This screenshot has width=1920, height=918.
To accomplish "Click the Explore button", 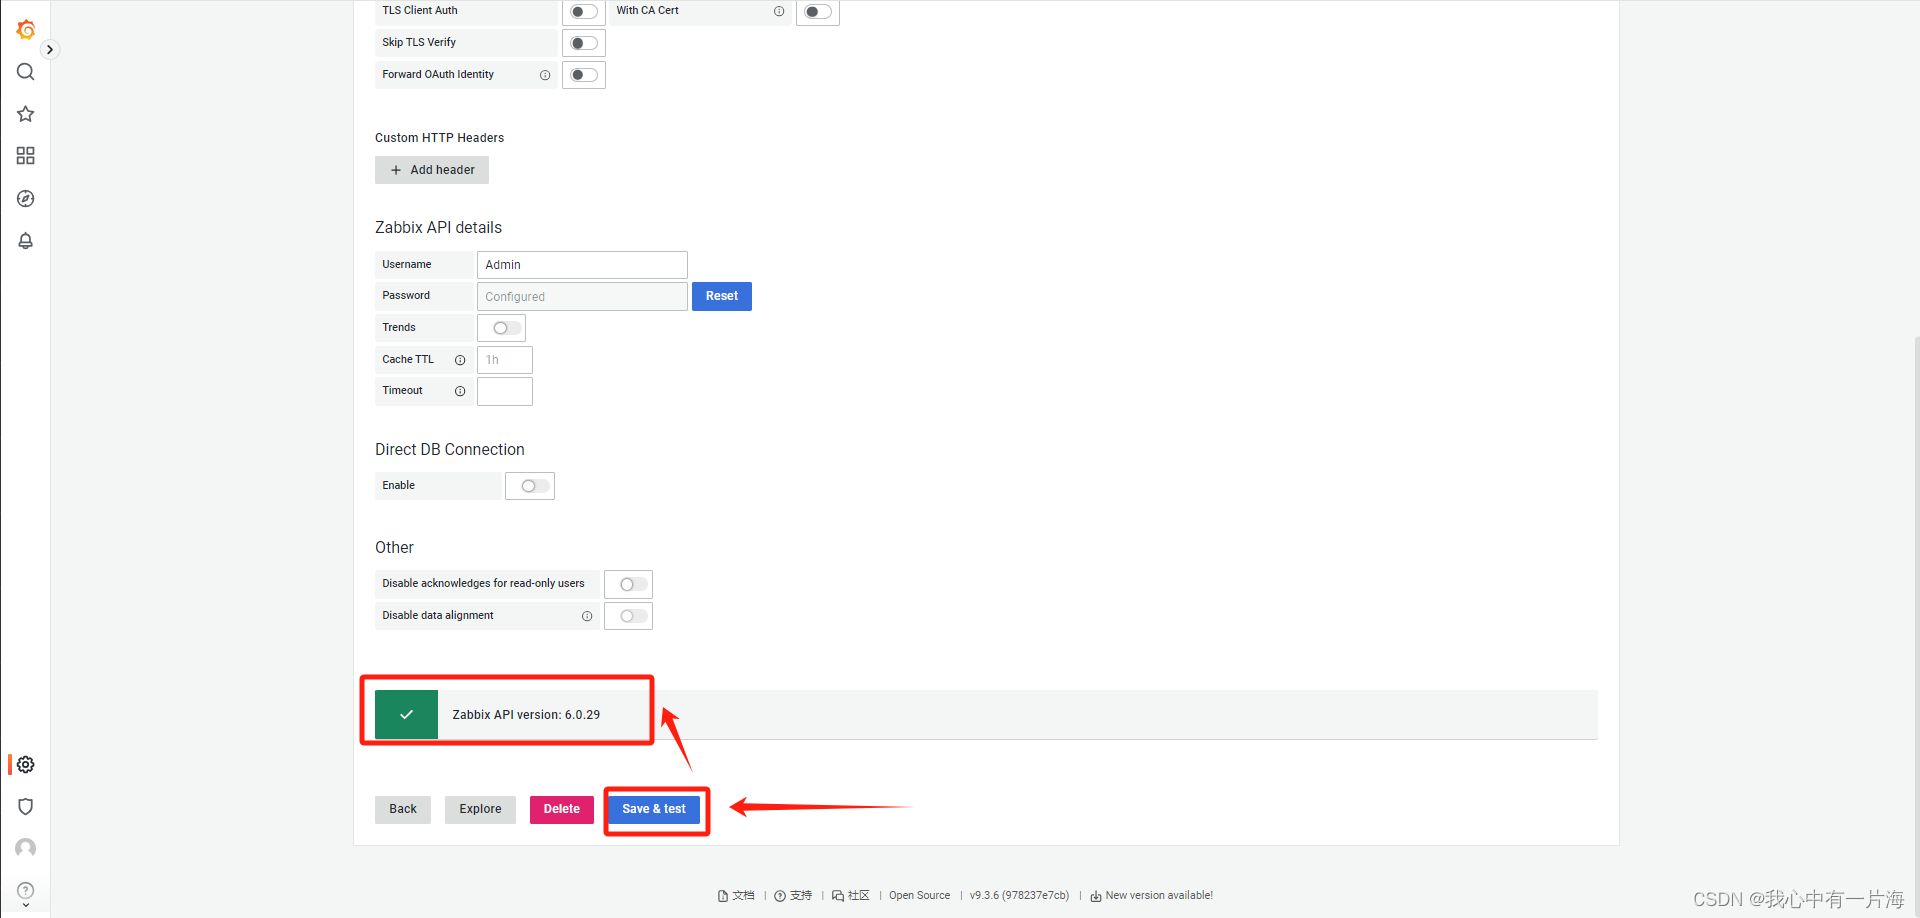I will [481, 809].
